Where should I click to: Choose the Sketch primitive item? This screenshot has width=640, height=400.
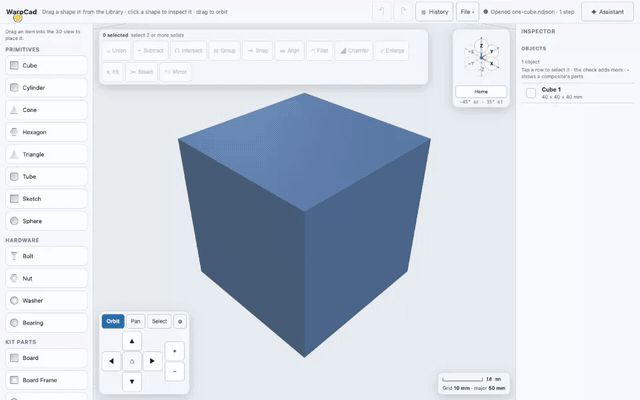point(46,199)
